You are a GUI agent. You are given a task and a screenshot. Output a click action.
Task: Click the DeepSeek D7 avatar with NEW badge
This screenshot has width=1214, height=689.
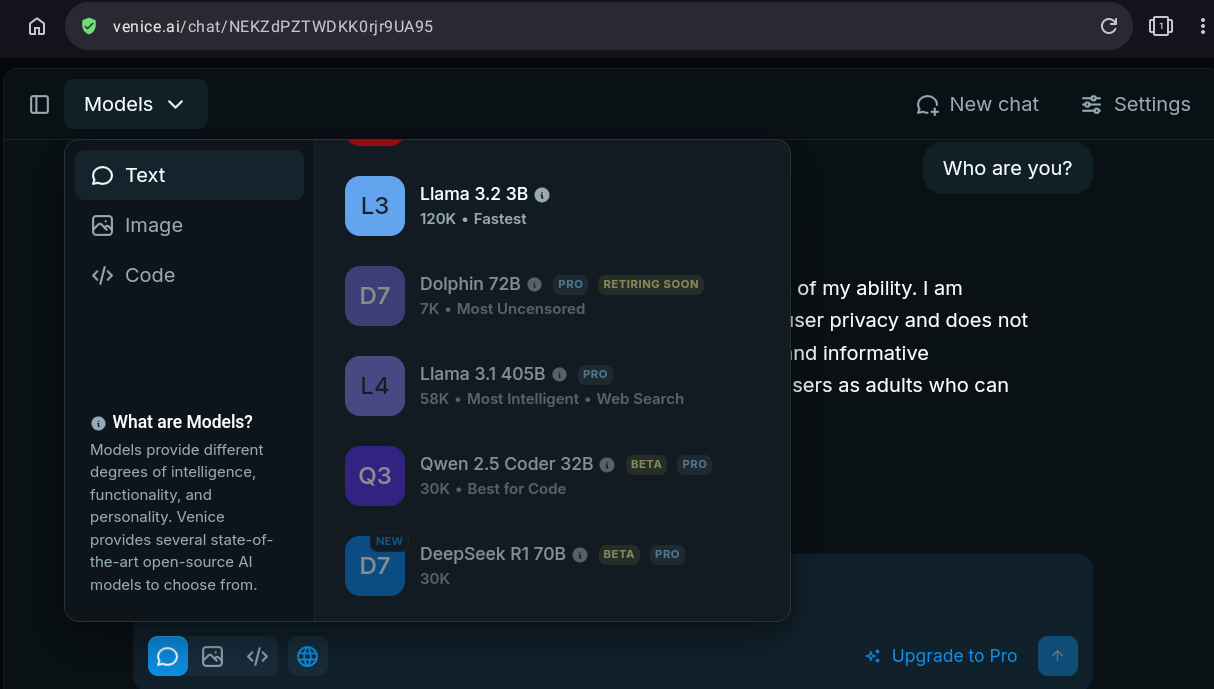coord(375,566)
